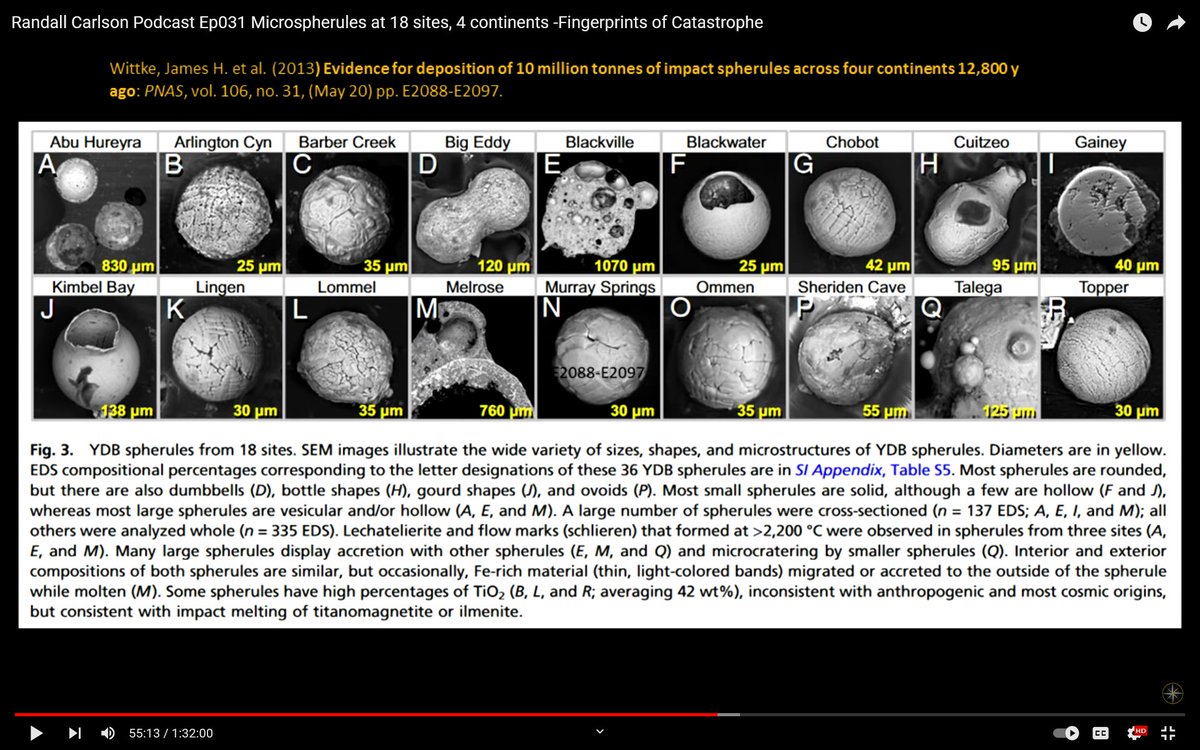This screenshot has width=1200, height=750.
Task: Click the 'Kimbel Bay' panel label
Action: [x=93, y=287]
